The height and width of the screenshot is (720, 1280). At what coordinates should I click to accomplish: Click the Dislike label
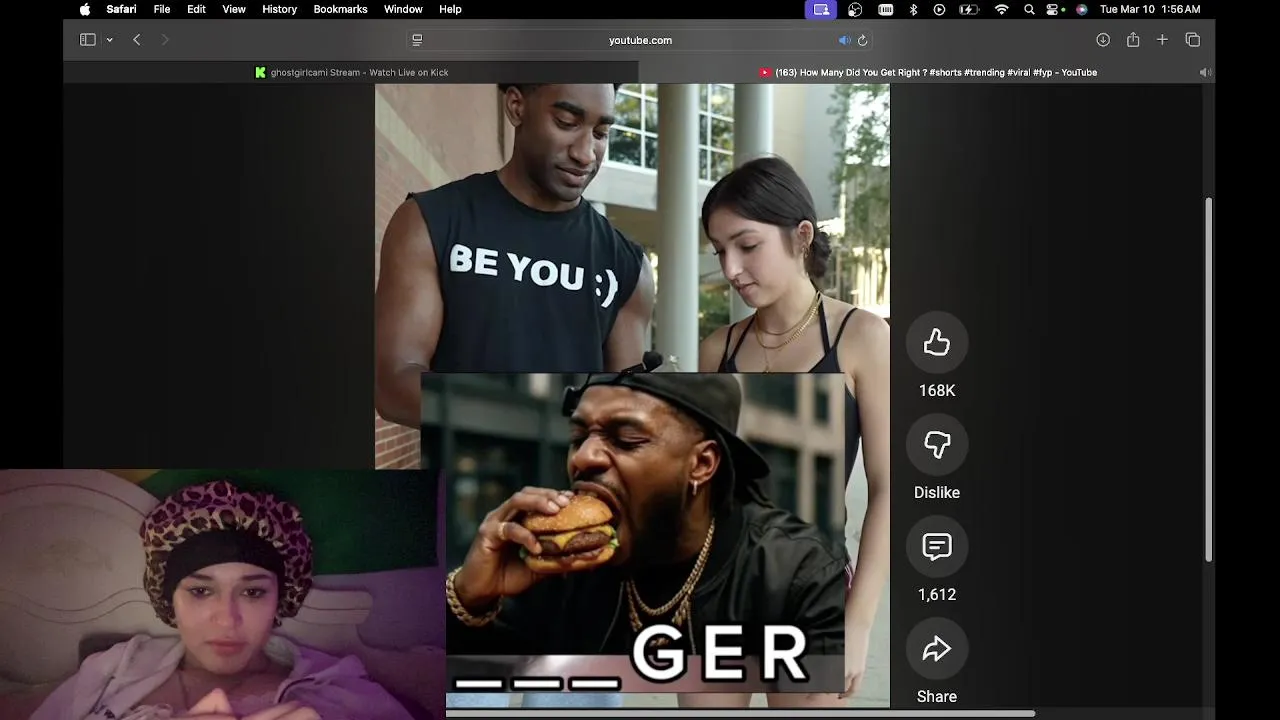pos(937,493)
